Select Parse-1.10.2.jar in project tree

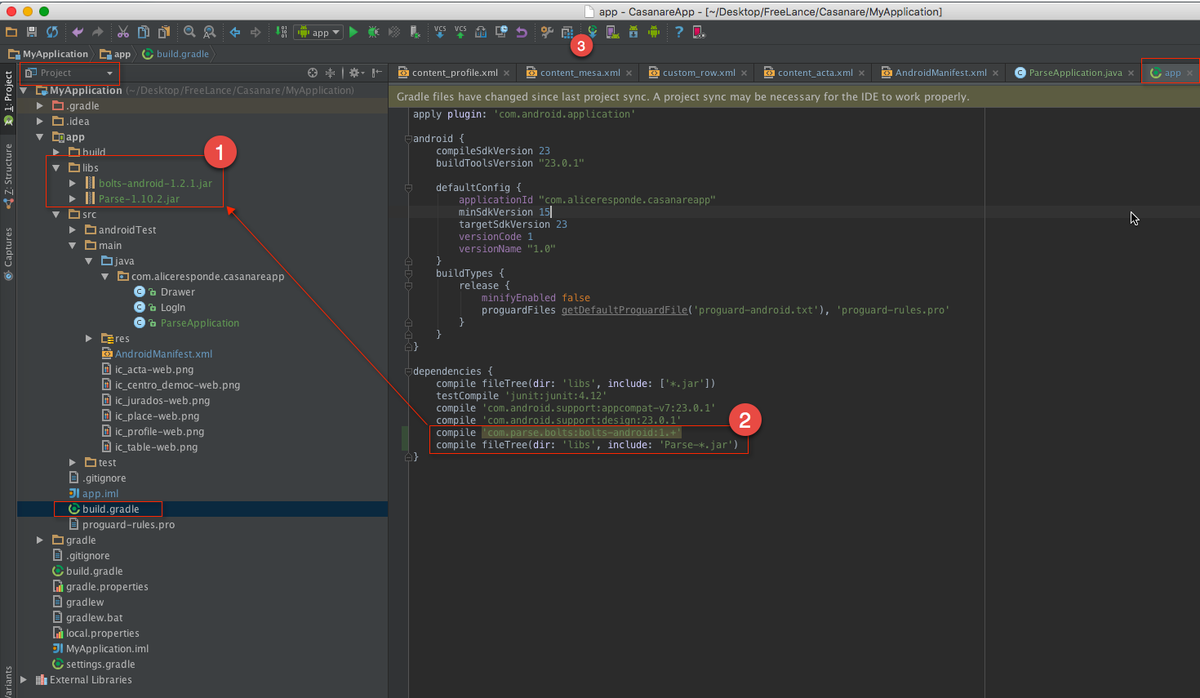[137, 198]
